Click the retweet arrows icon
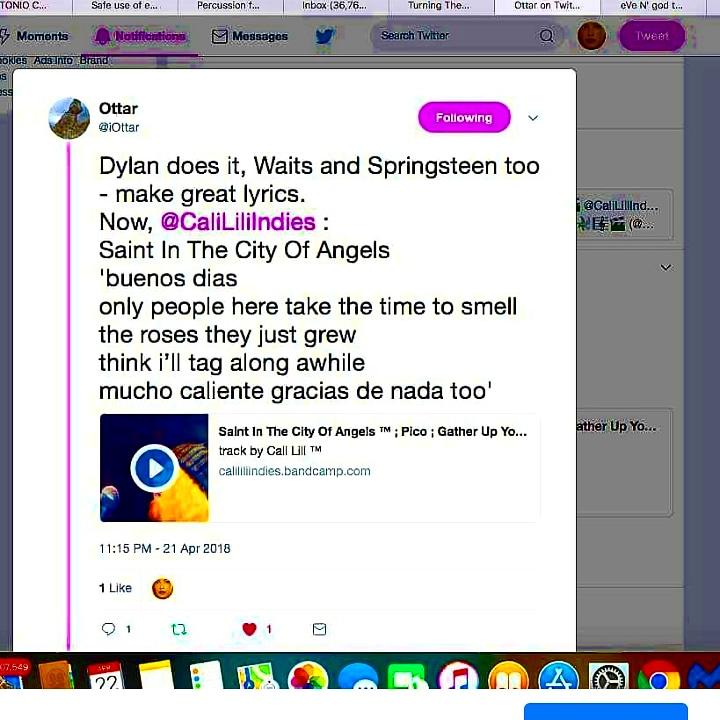The width and height of the screenshot is (720, 720). [x=179, y=629]
